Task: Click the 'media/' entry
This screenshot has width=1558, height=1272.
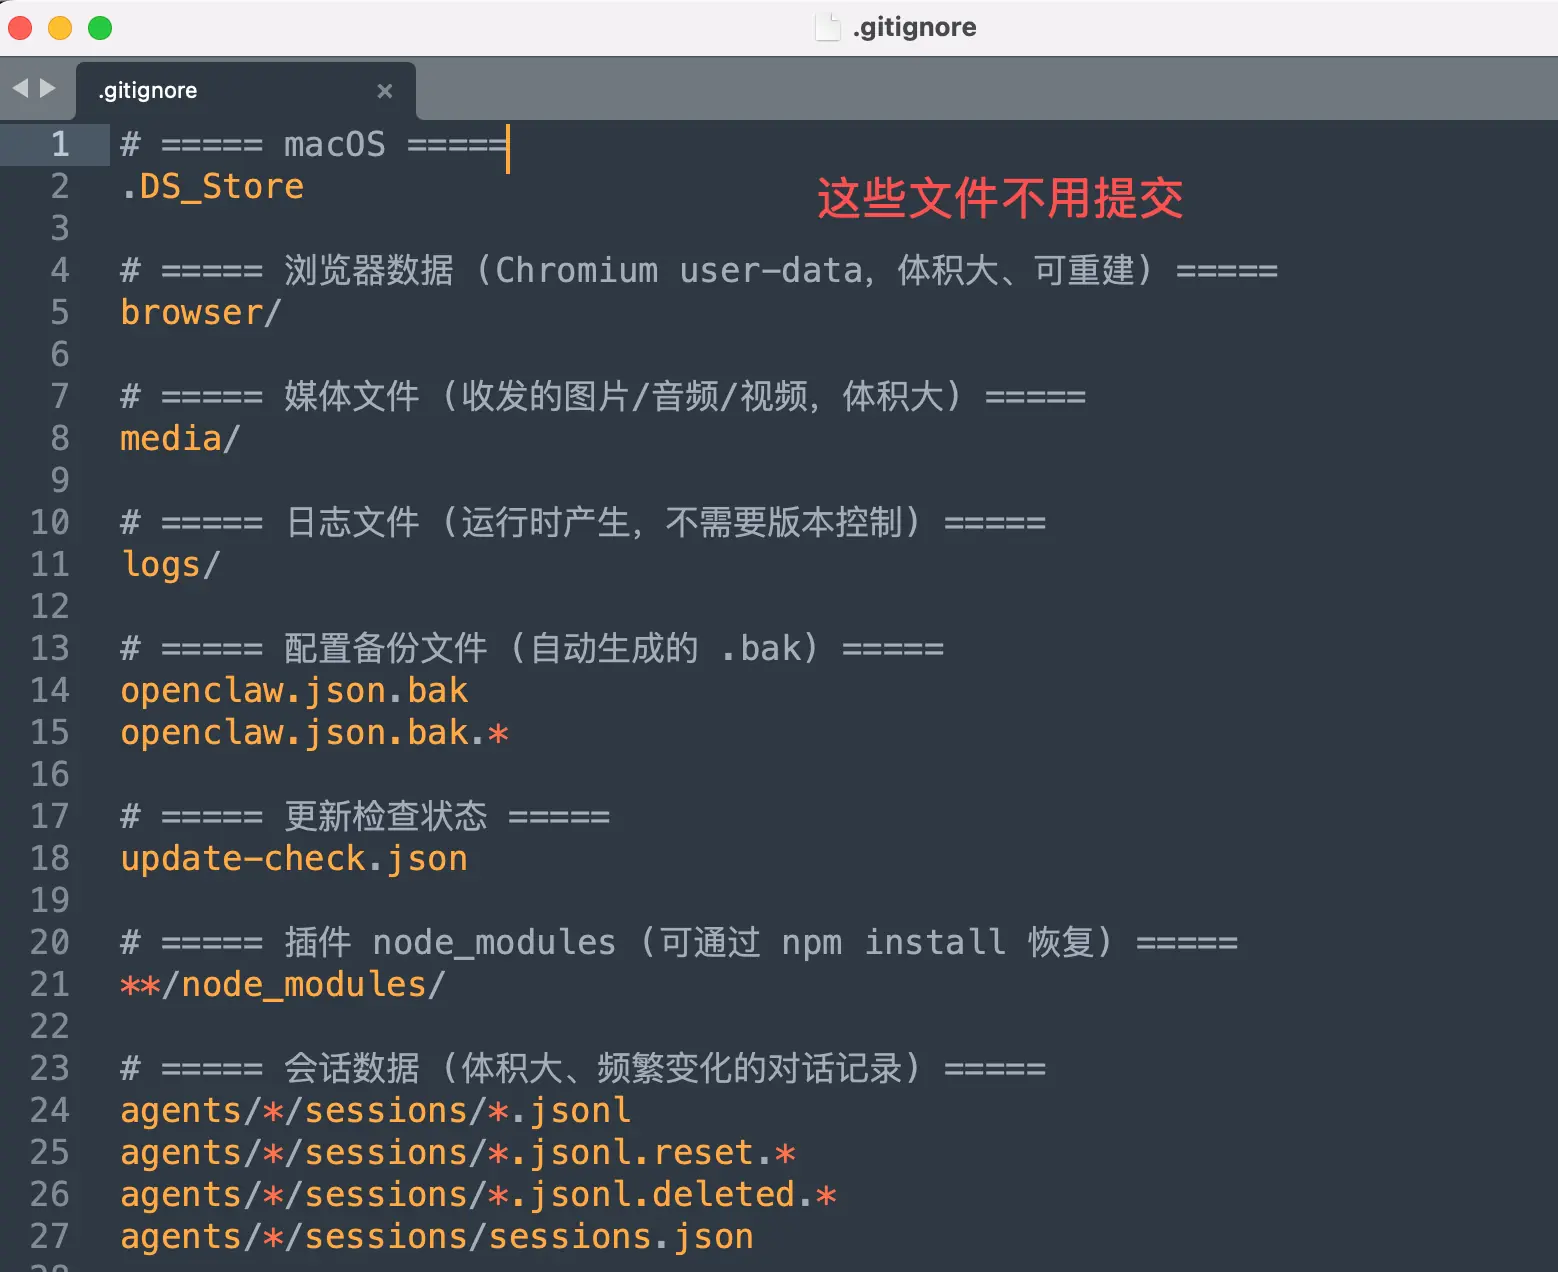Action: tap(180, 439)
